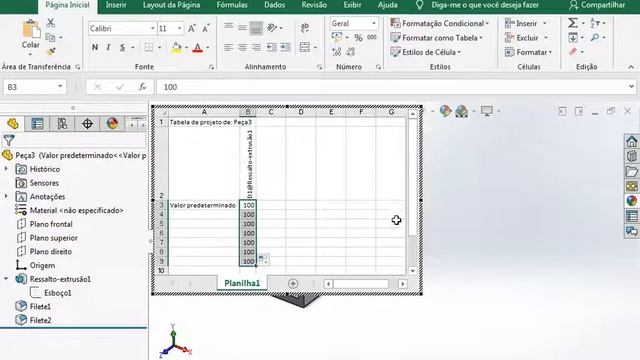Open Formatação Condicional menu
Screen dimensions: 640x360
coord(440,23)
